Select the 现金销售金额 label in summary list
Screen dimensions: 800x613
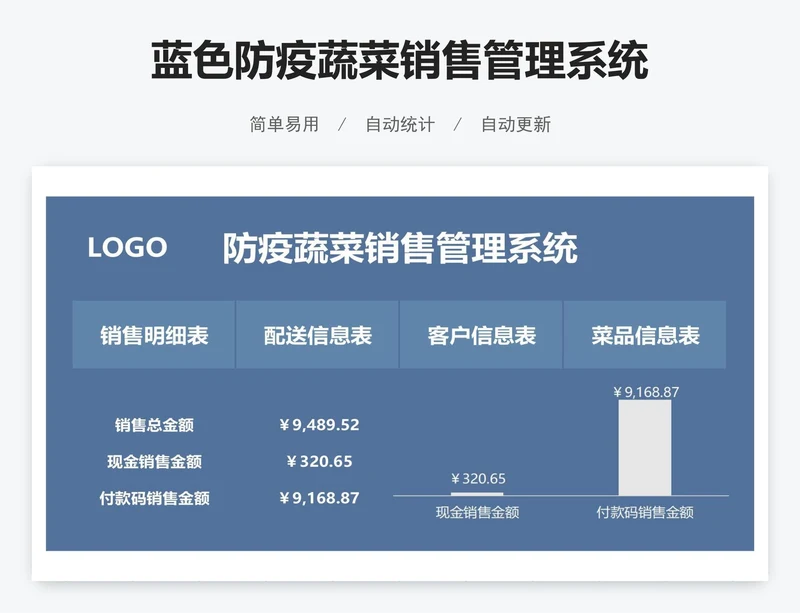[x=154, y=462]
